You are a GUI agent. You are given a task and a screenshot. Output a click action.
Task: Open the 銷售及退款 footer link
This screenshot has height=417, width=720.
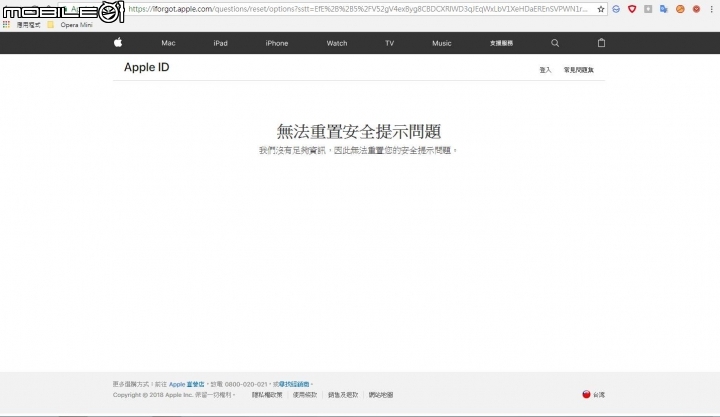343,394
